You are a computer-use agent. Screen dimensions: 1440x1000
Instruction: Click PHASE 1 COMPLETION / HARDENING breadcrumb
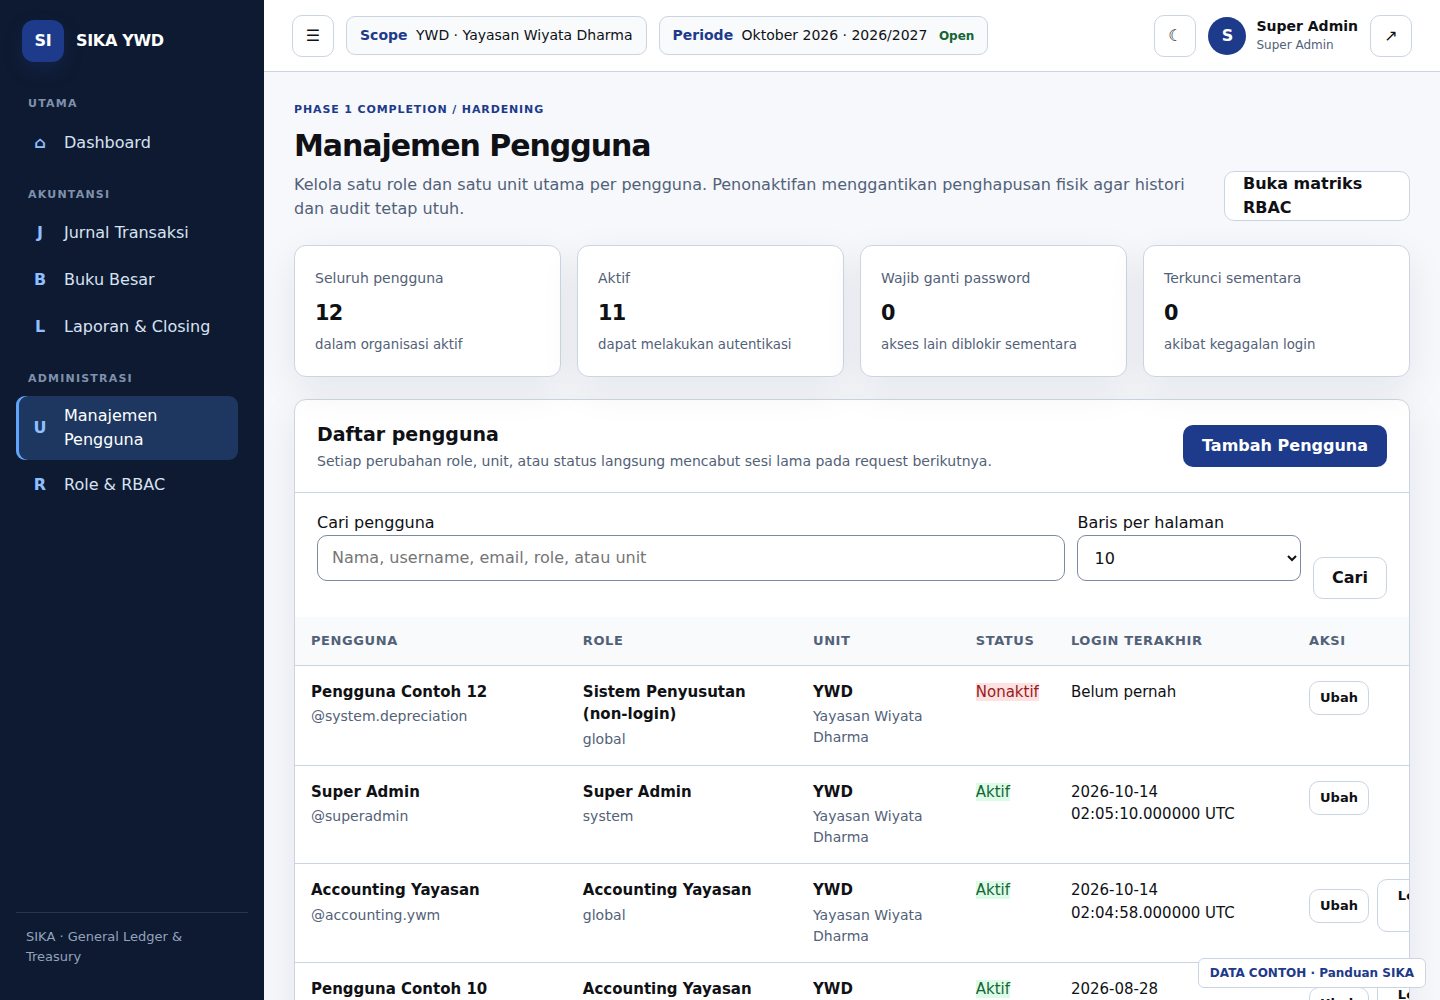click(419, 109)
